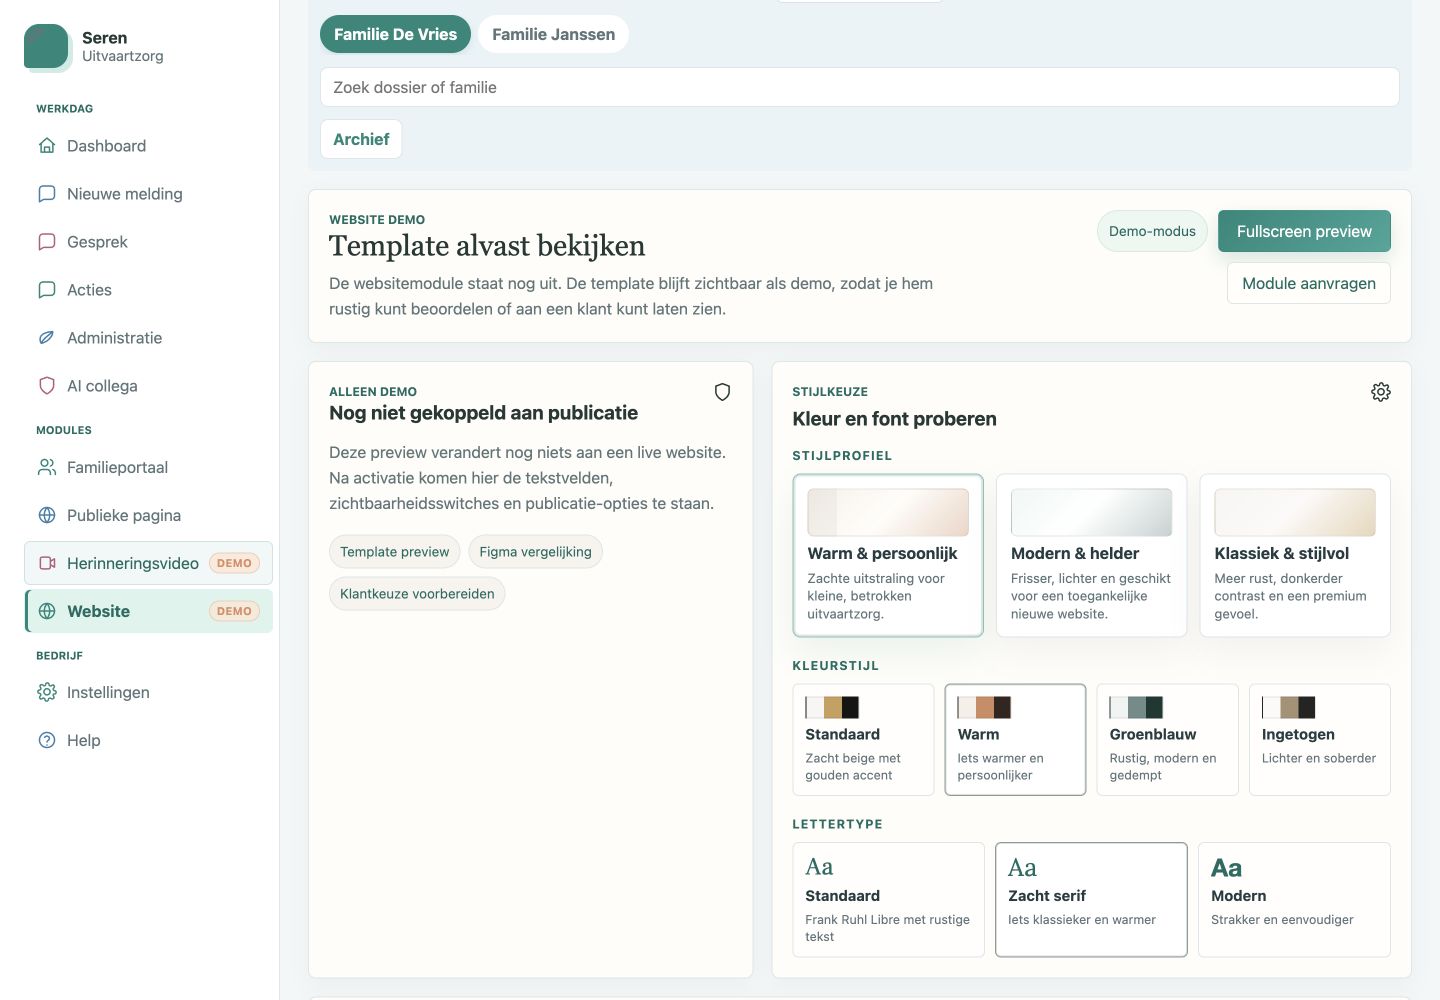Choose the Warm kleurstijl option
The image size is (1440, 1000).
(x=1015, y=740)
